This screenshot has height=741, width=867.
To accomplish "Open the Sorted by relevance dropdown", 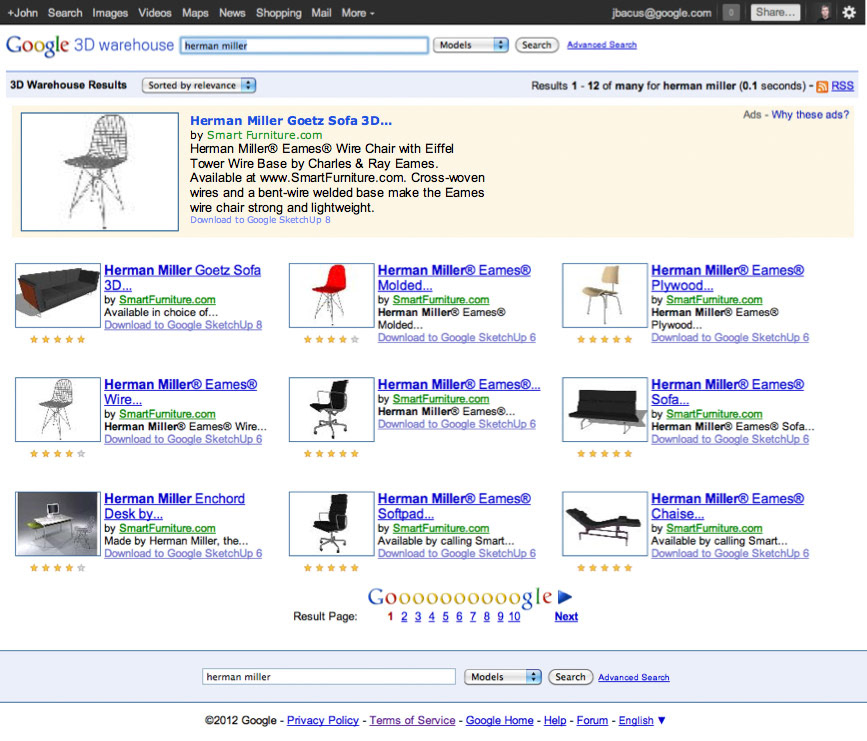I will point(199,85).
